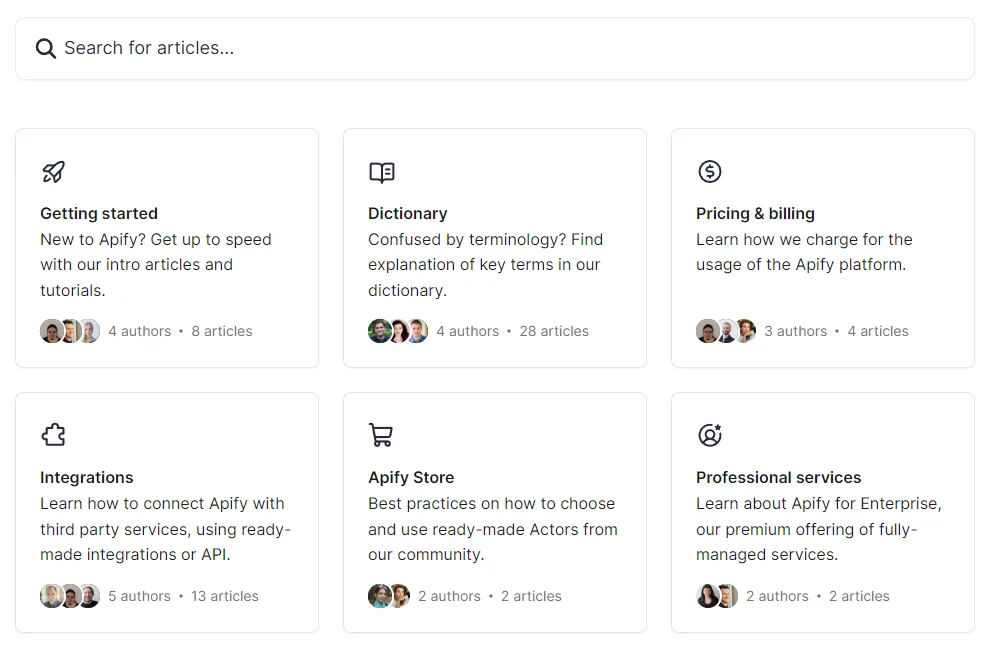Image resolution: width=990 pixels, height=650 pixels.
Task: Open the Integrations collection heading
Action: 87,477
